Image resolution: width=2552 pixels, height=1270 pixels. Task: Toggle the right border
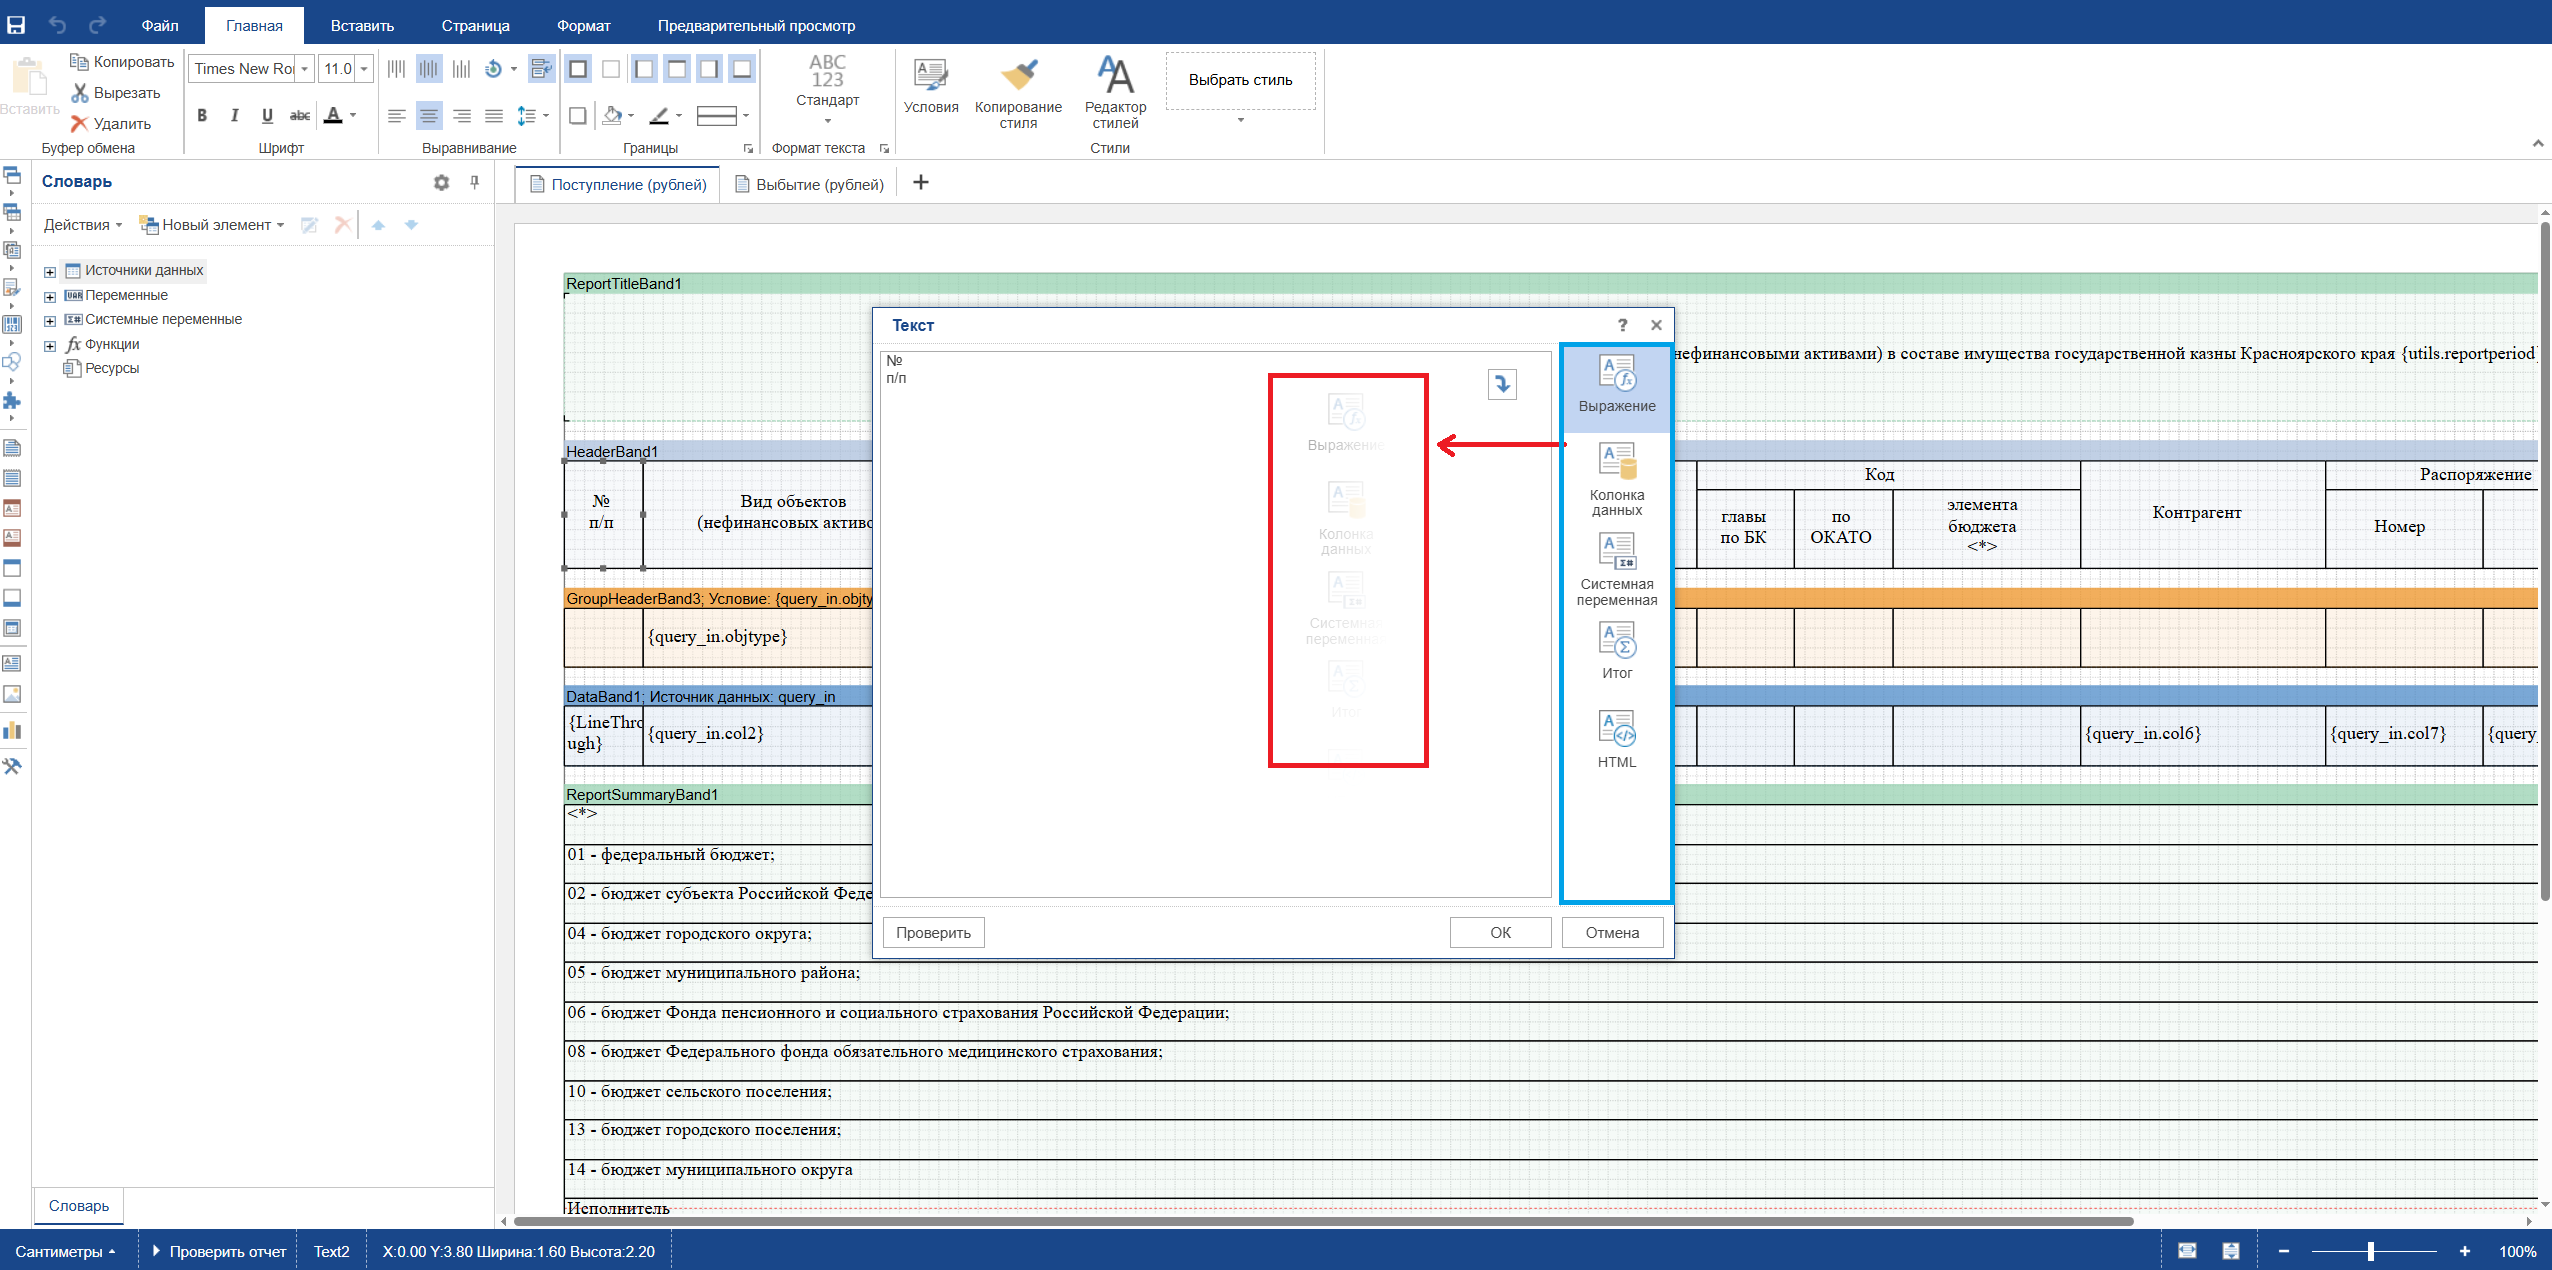709,69
